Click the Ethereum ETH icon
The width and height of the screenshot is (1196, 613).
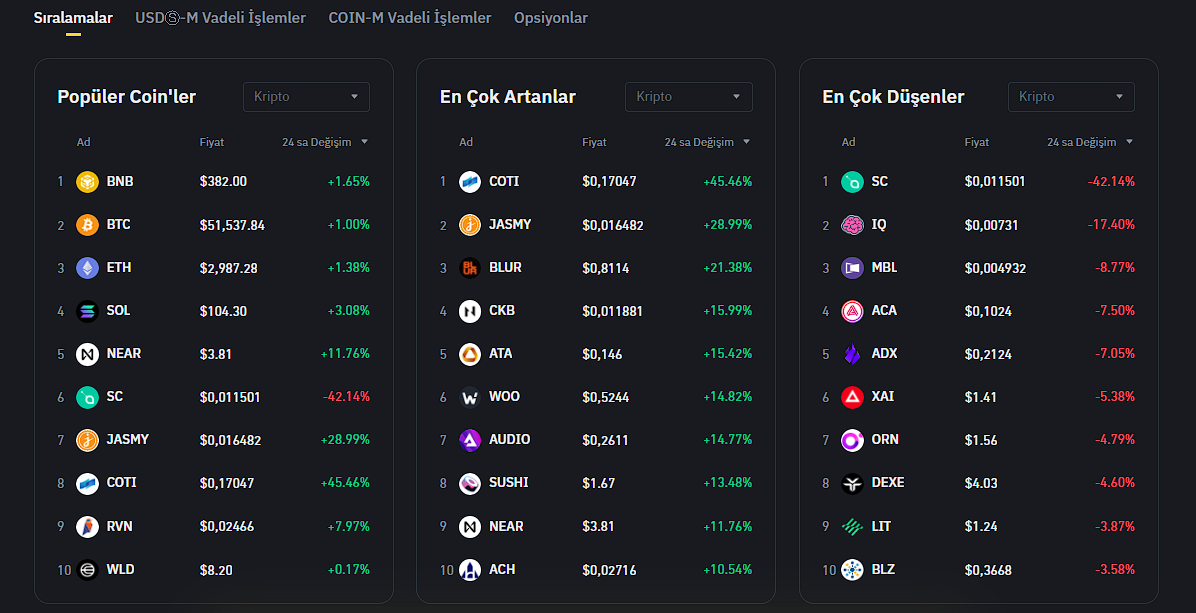(87, 268)
